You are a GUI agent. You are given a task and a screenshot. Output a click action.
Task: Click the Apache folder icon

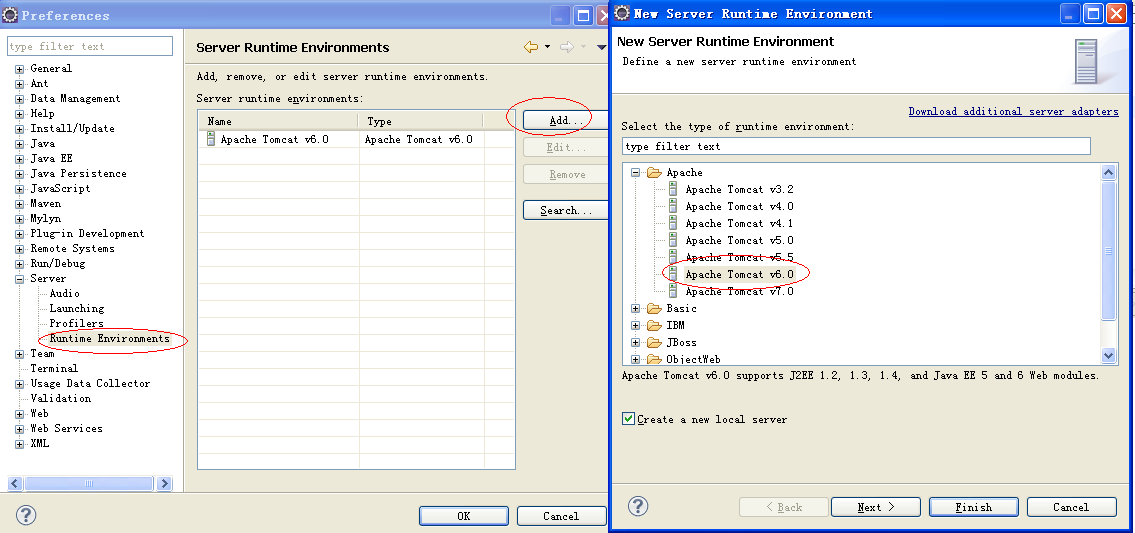pyautogui.click(x=654, y=172)
